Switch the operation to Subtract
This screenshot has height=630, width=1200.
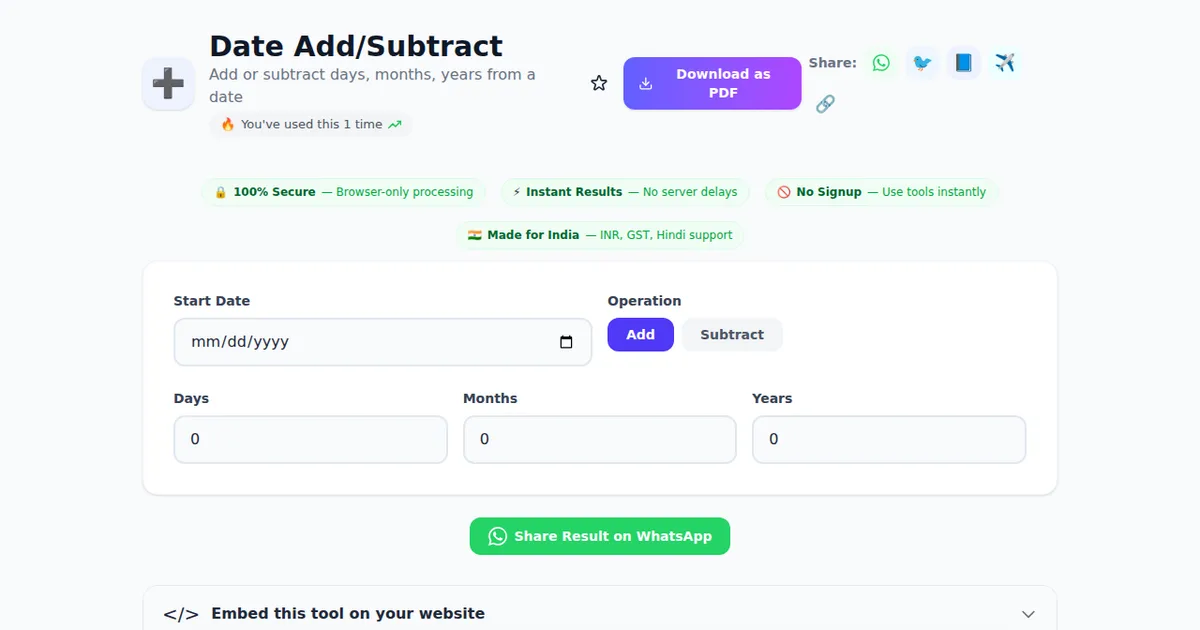tap(732, 335)
